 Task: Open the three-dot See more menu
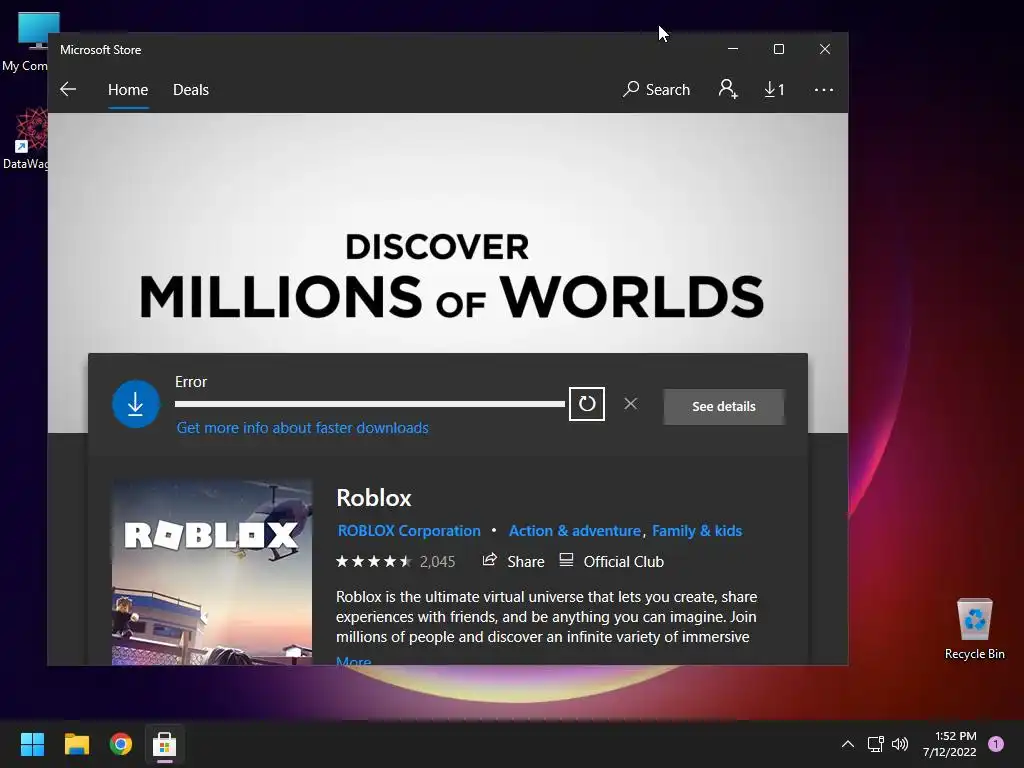pyautogui.click(x=824, y=89)
